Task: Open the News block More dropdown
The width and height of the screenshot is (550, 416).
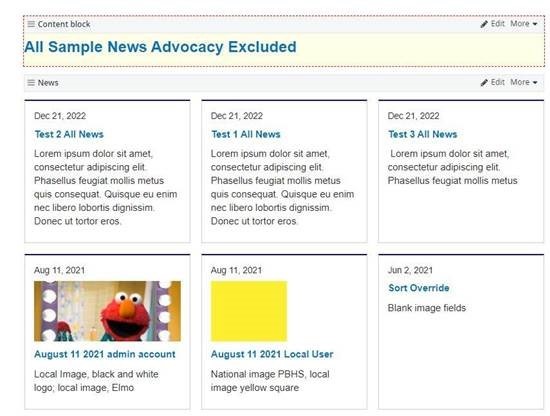Action: (x=524, y=82)
